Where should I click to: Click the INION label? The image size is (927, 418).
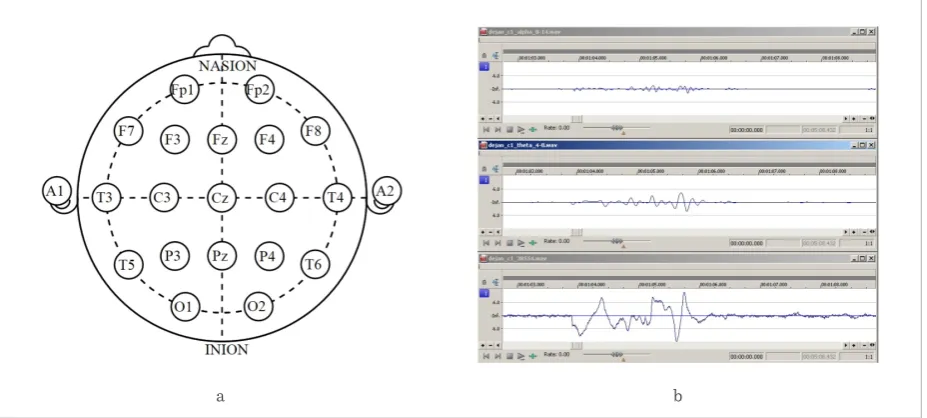[226, 349]
